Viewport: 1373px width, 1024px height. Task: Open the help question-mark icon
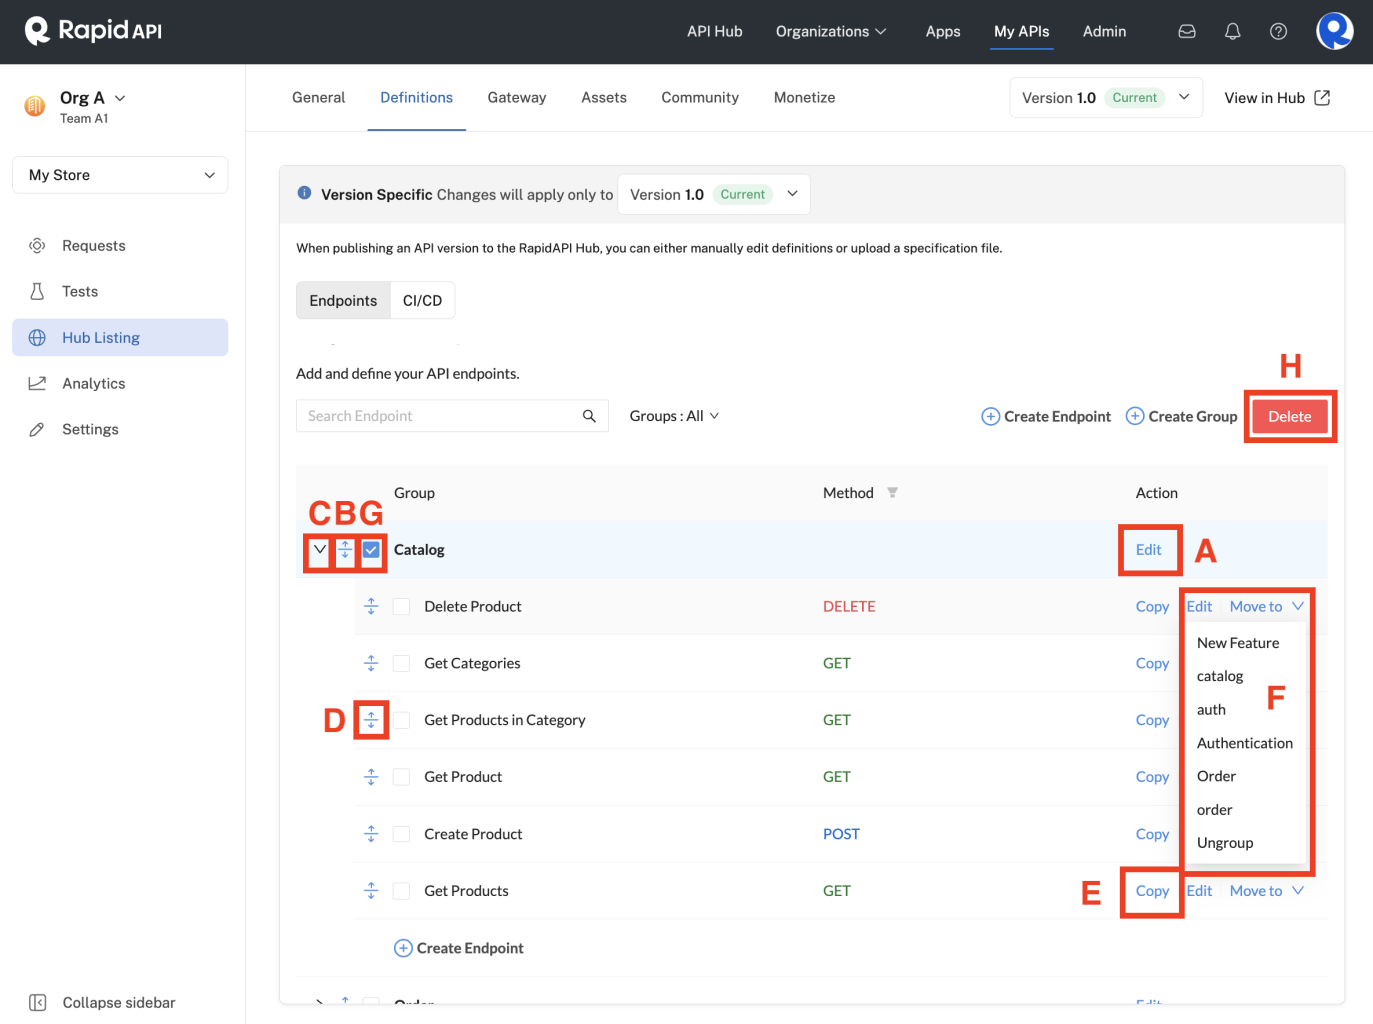point(1278,32)
